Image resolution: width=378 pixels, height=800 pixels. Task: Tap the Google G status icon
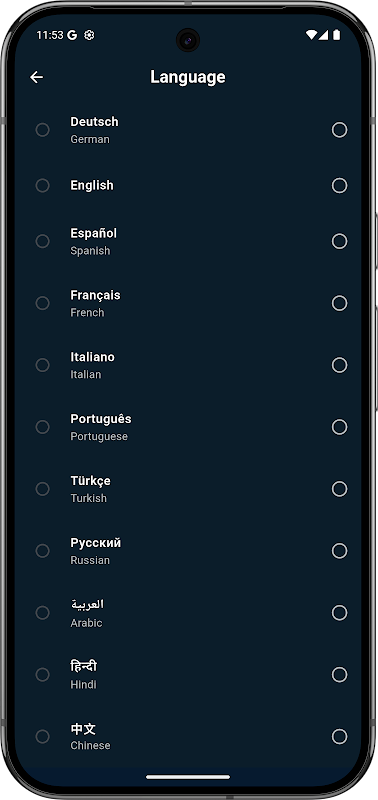[72, 35]
